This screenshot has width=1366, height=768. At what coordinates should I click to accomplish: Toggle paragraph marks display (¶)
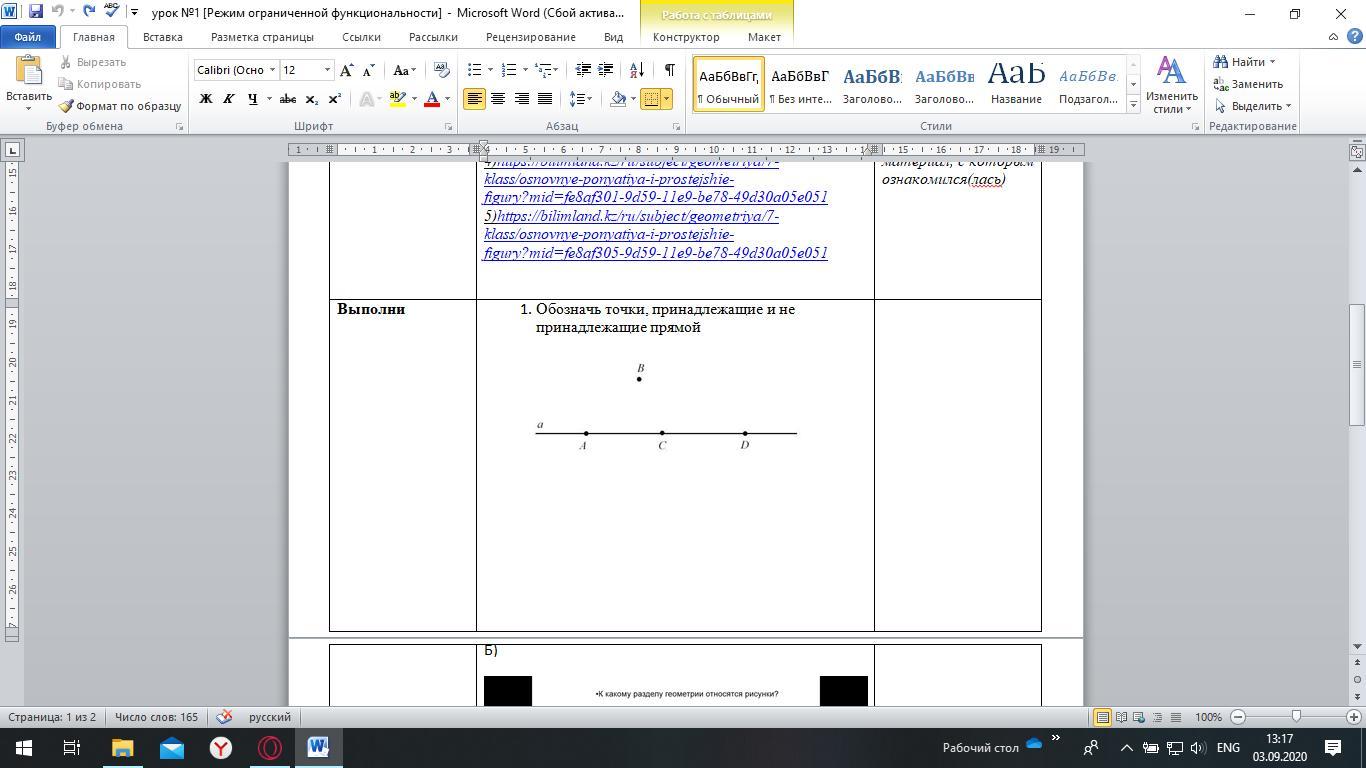(x=669, y=70)
